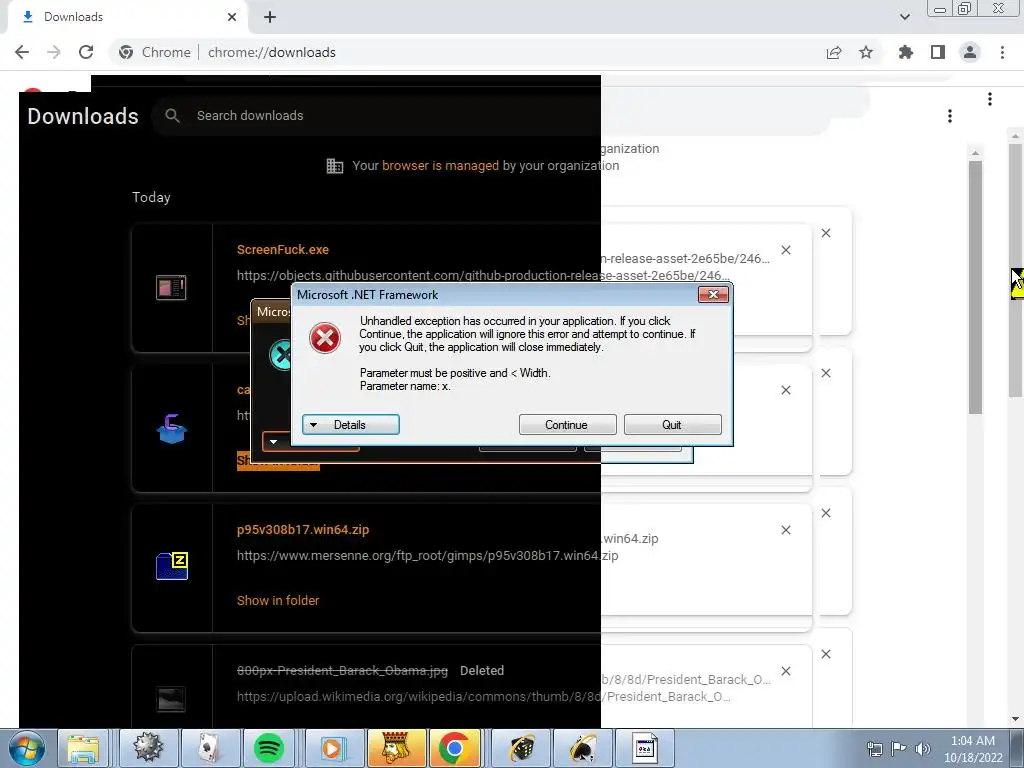Viewport: 1024px width, 768px height.
Task: Open a new tab with the plus button
Action: (270, 17)
